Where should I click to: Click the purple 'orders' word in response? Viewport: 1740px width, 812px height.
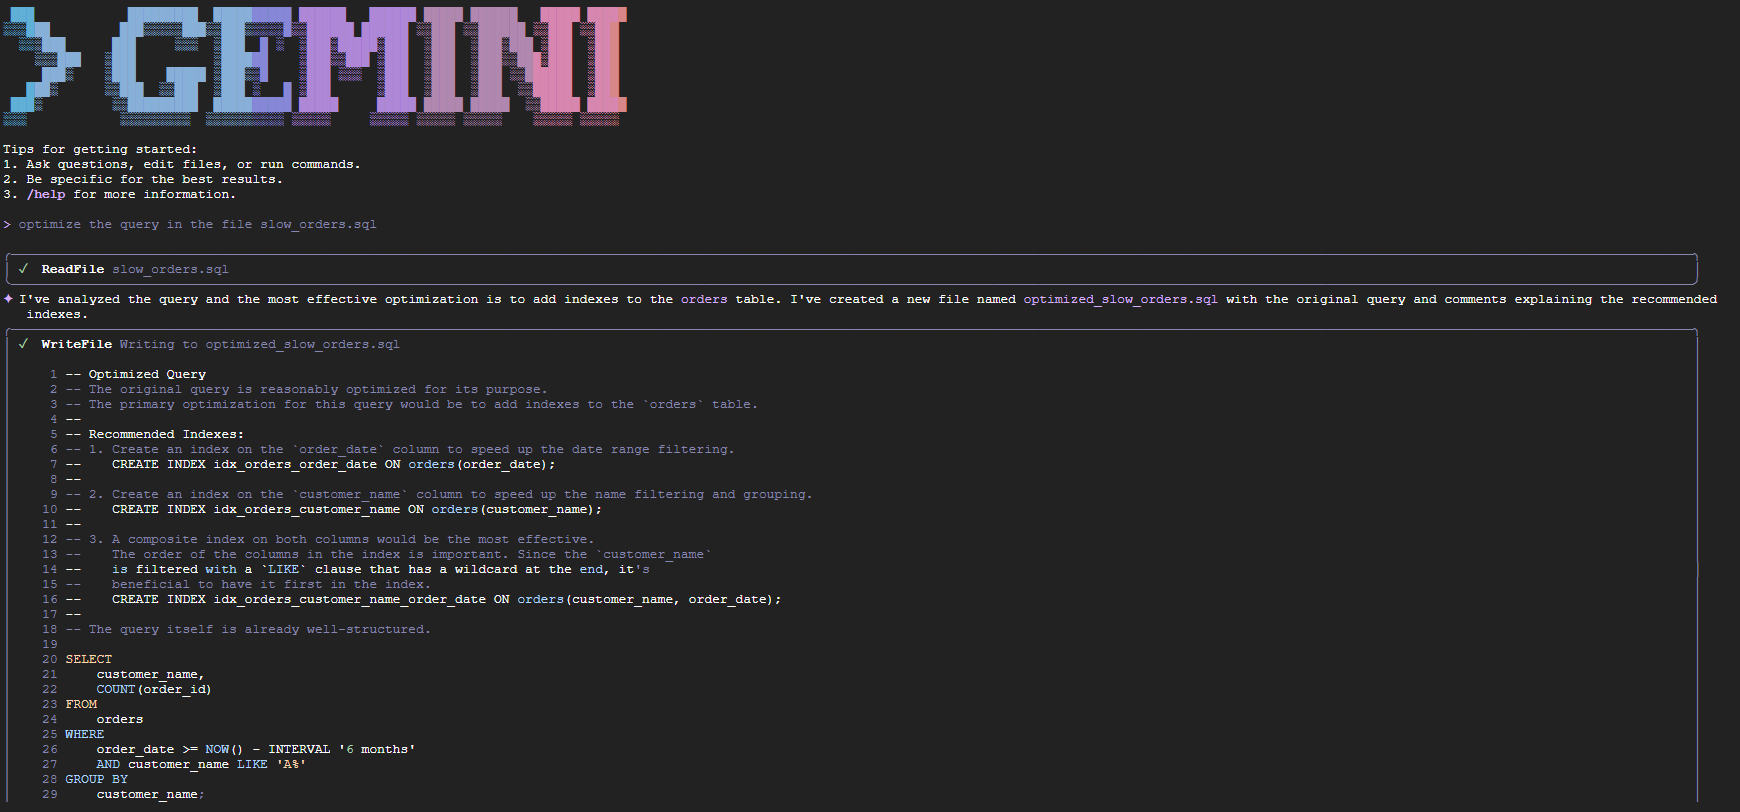704,299
